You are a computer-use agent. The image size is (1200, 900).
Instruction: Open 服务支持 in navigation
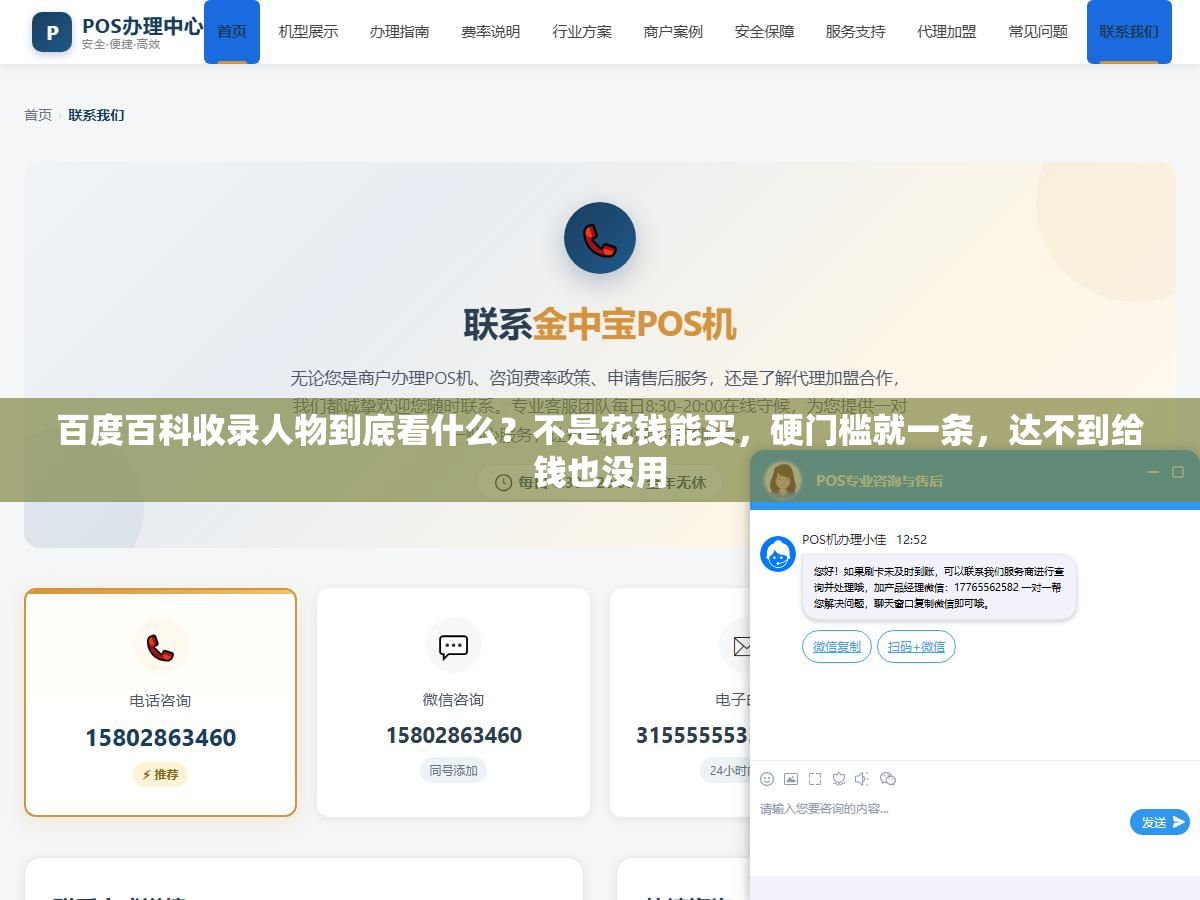(855, 32)
